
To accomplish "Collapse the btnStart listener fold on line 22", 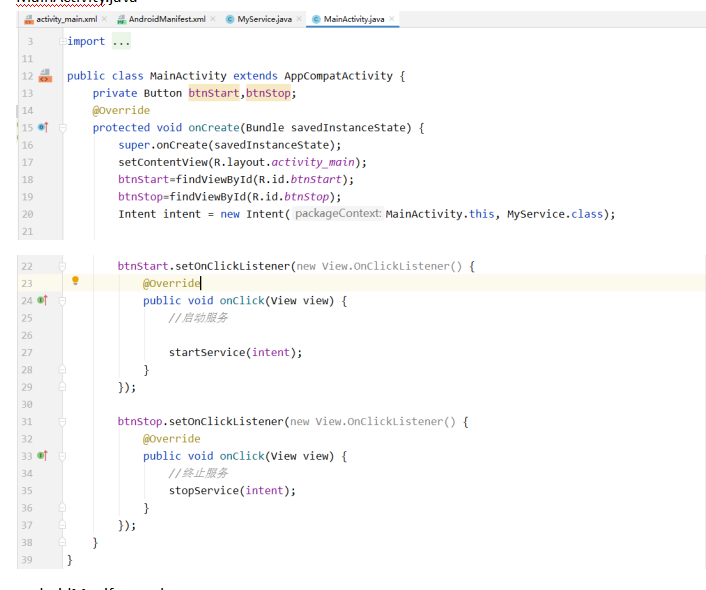I will pyautogui.click(x=63, y=266).
